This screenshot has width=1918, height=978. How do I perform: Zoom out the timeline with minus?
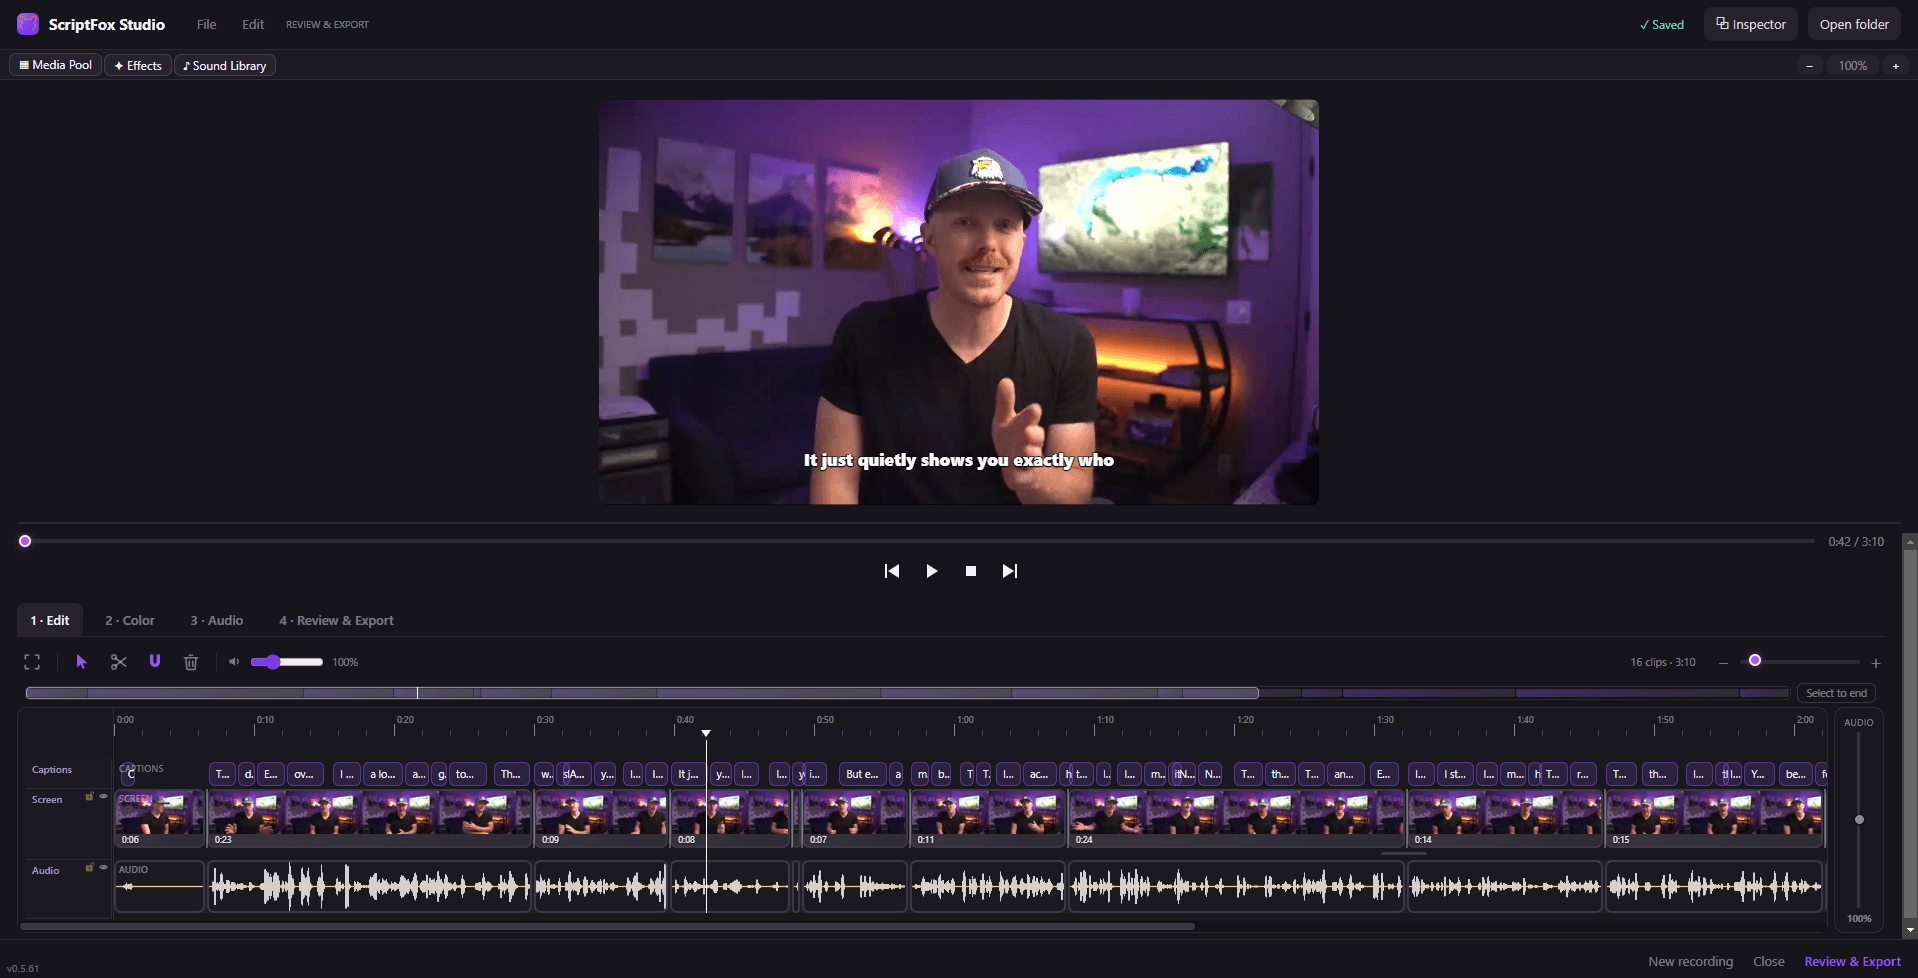pos(1723,663)
